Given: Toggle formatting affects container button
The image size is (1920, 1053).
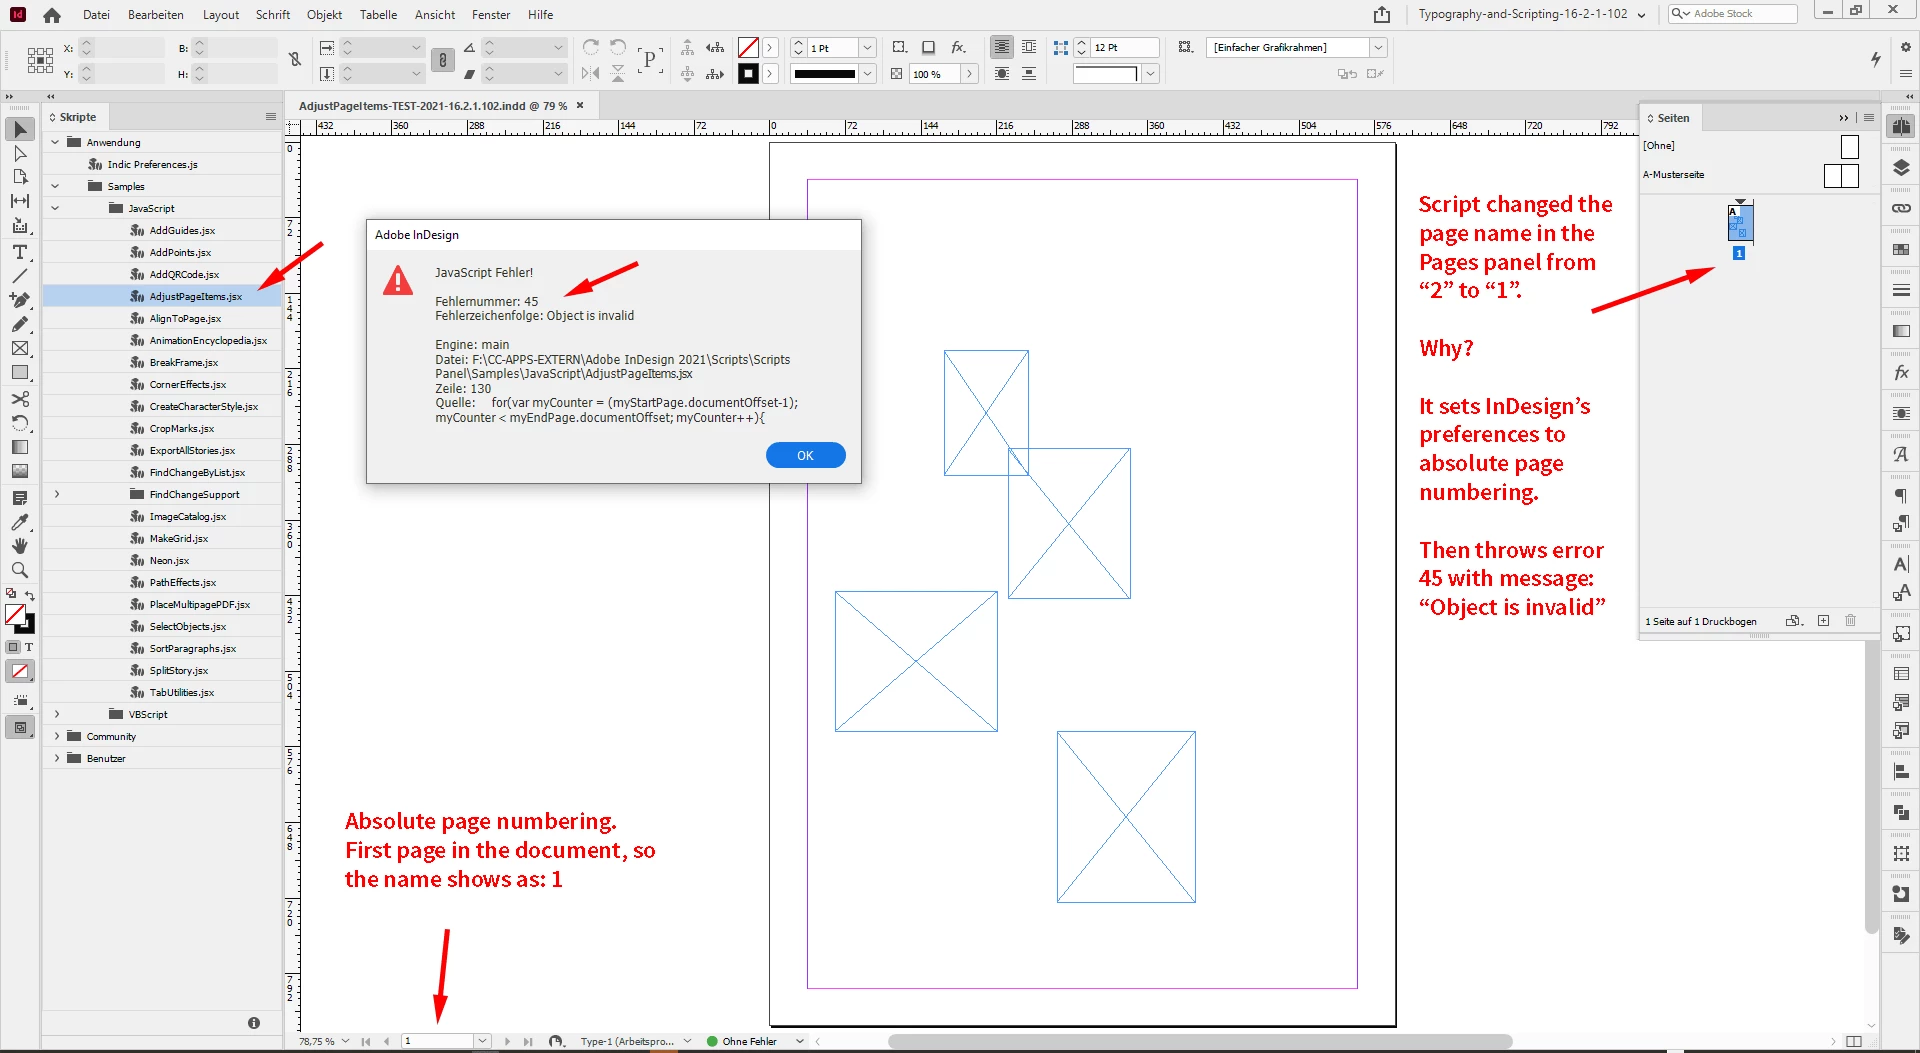Looking at the screenshot, I should click(x=13, y=647).
